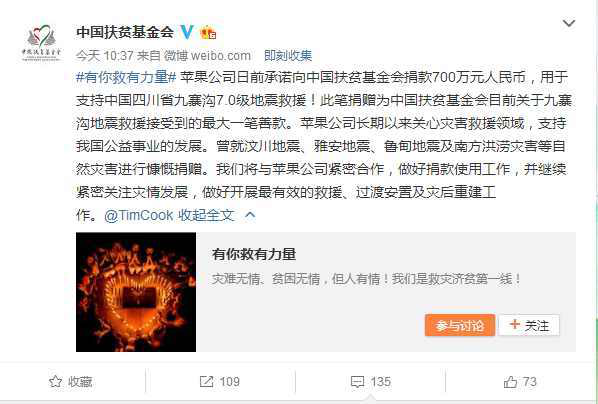
Task: Open the post options chevron menu
Action: tap(569, 24)
